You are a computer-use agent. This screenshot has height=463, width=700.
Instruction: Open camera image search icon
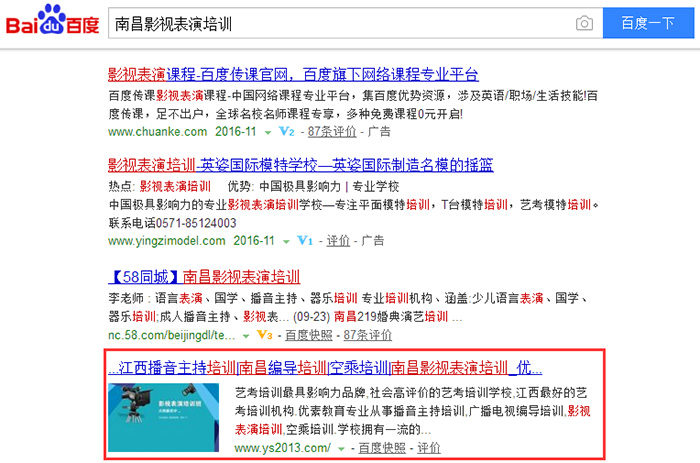tap(585, 23)
